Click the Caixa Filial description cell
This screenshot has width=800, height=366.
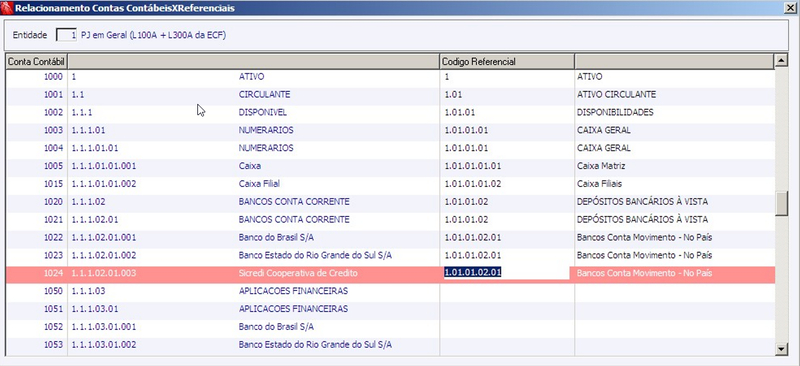pos(259,184)
